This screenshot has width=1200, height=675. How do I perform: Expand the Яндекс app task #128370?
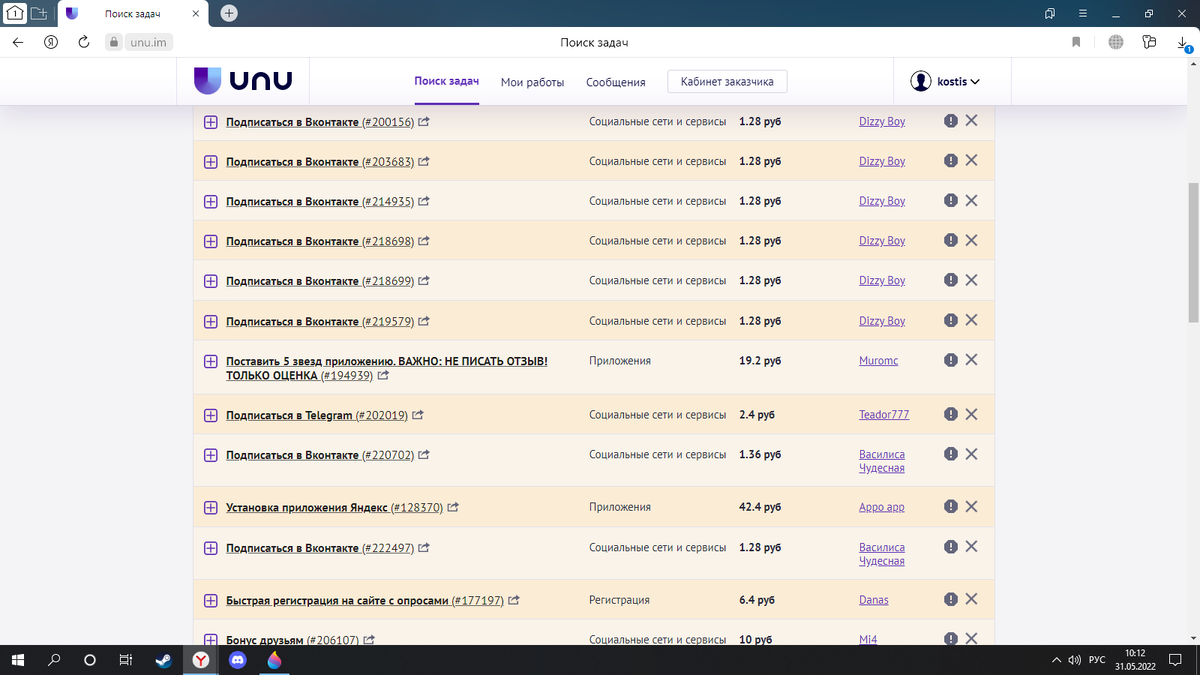[210, 508]
